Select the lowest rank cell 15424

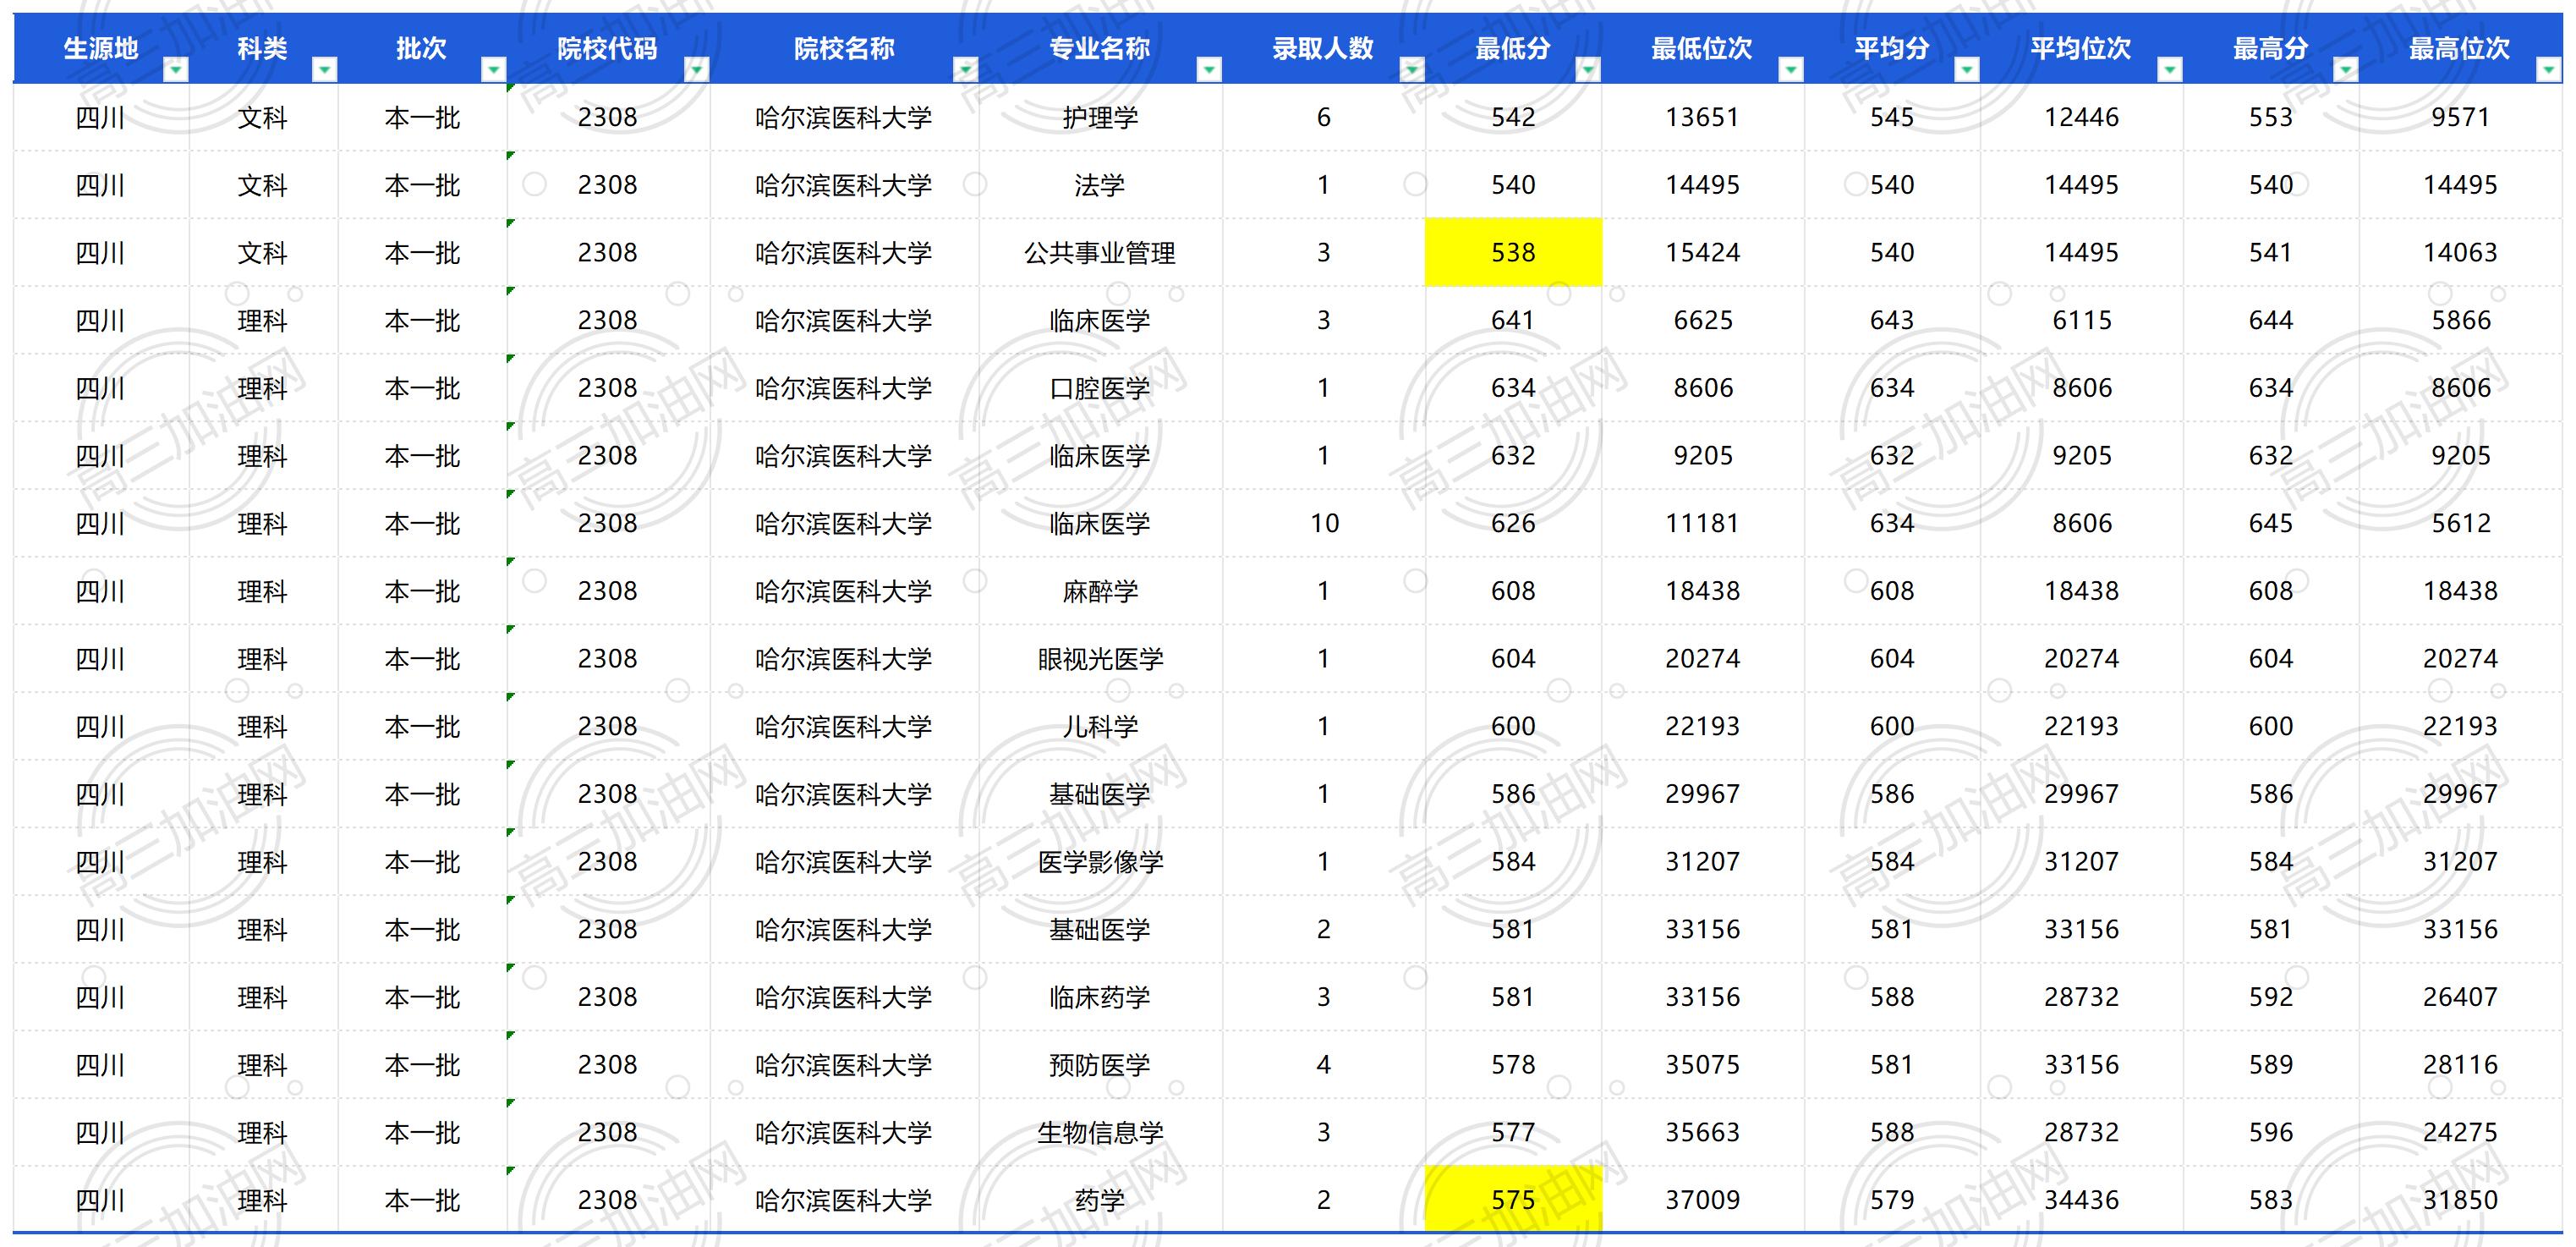click(x=1703, y=253)
